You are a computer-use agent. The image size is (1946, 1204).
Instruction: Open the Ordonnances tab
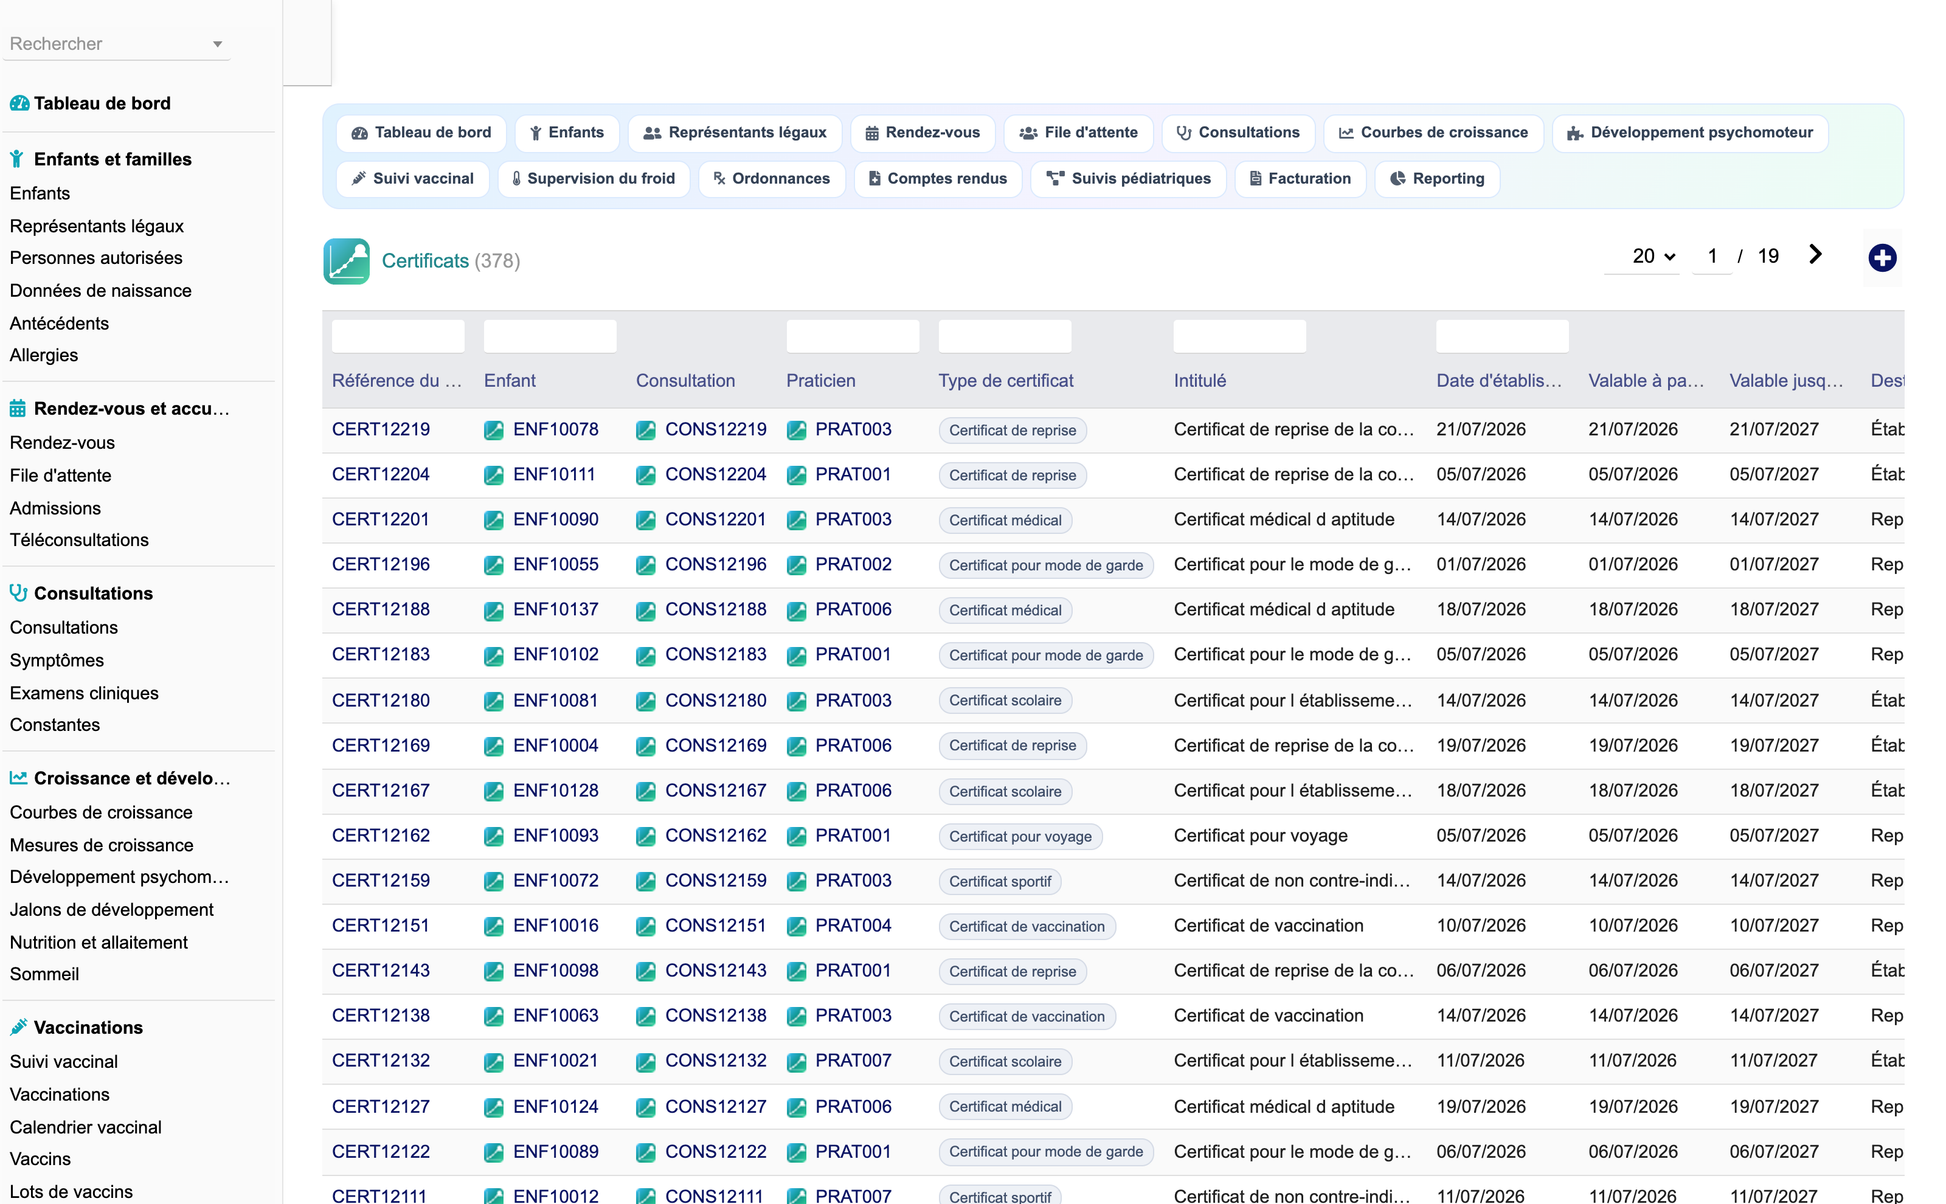coord(772,179)
